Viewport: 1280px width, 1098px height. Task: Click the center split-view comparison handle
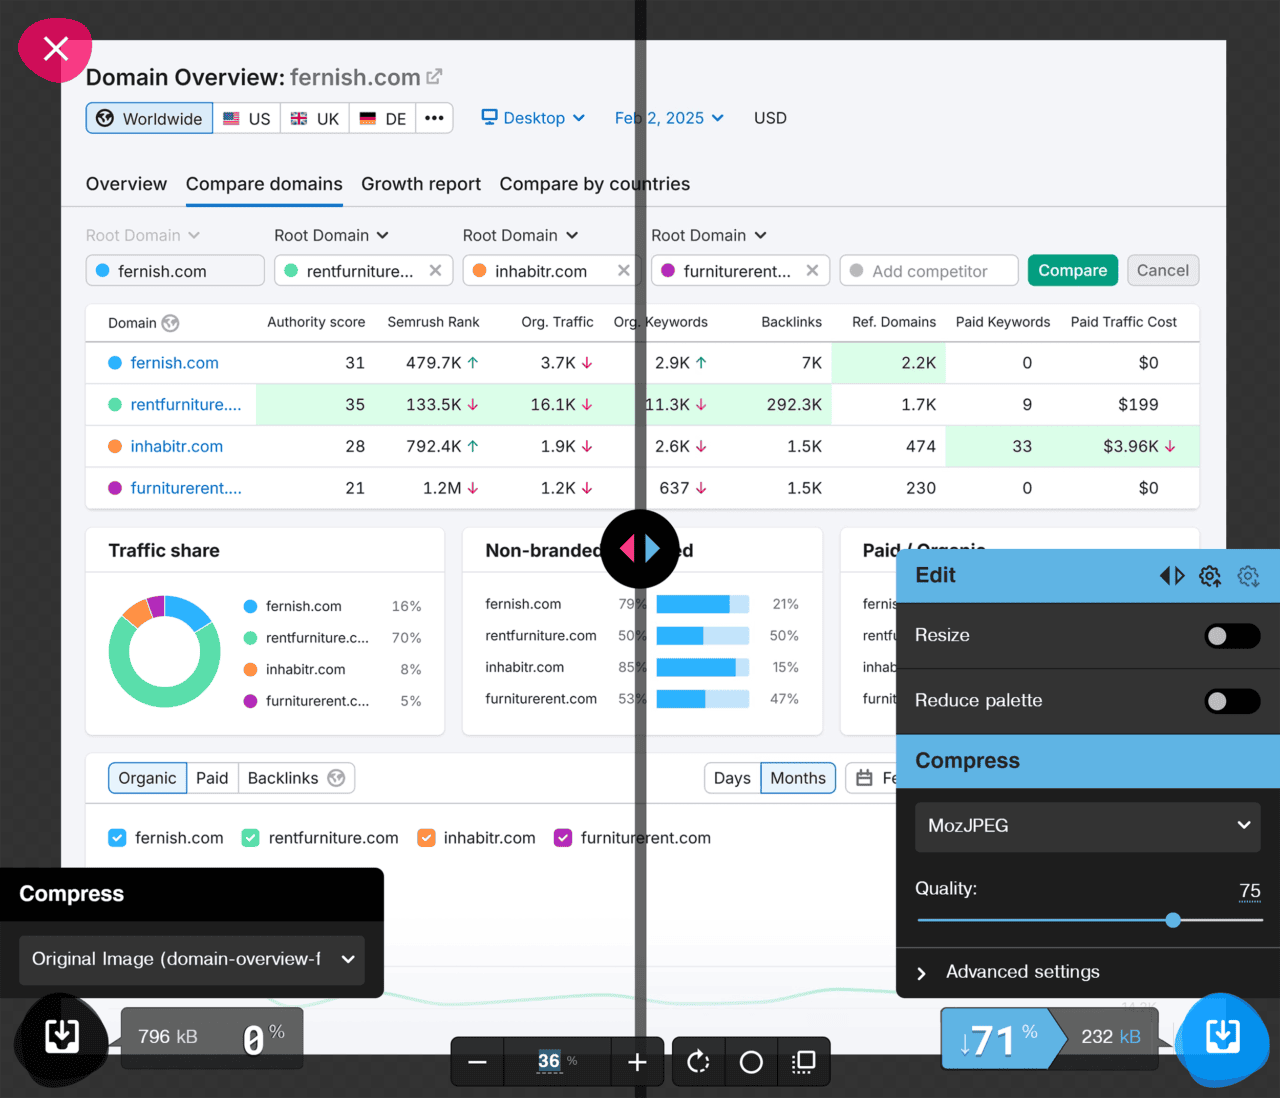coord(640,549)
